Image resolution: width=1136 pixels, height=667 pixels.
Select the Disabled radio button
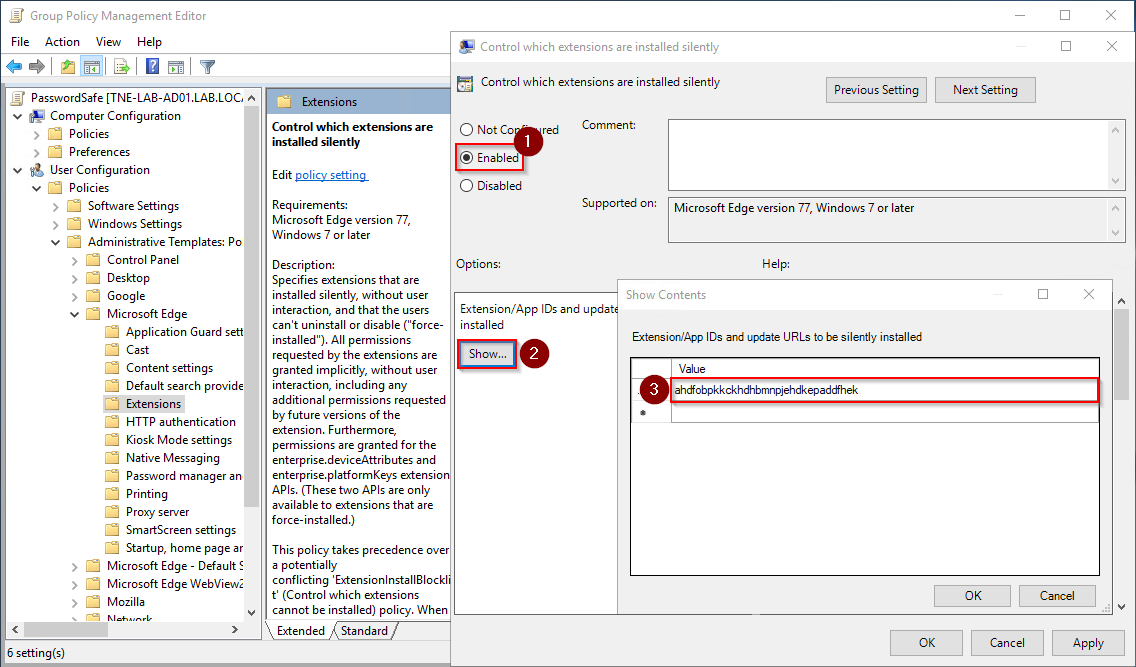pos(467,186)
